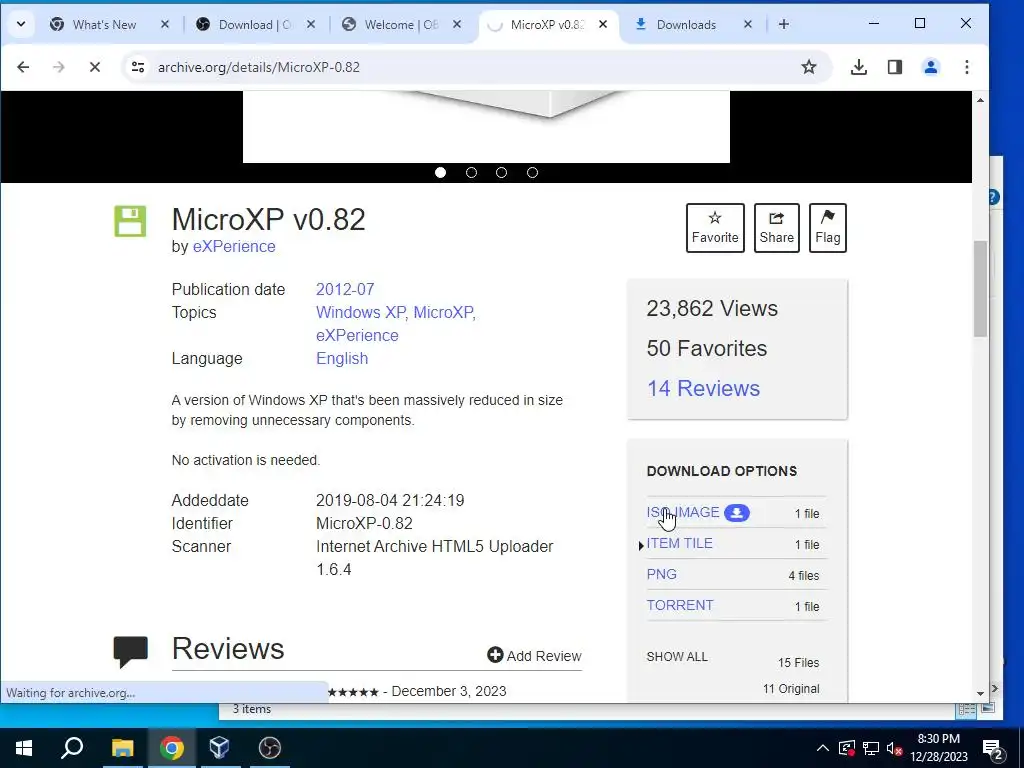
Task: Click the scrollbar up arrow
Action: point(980,100)
